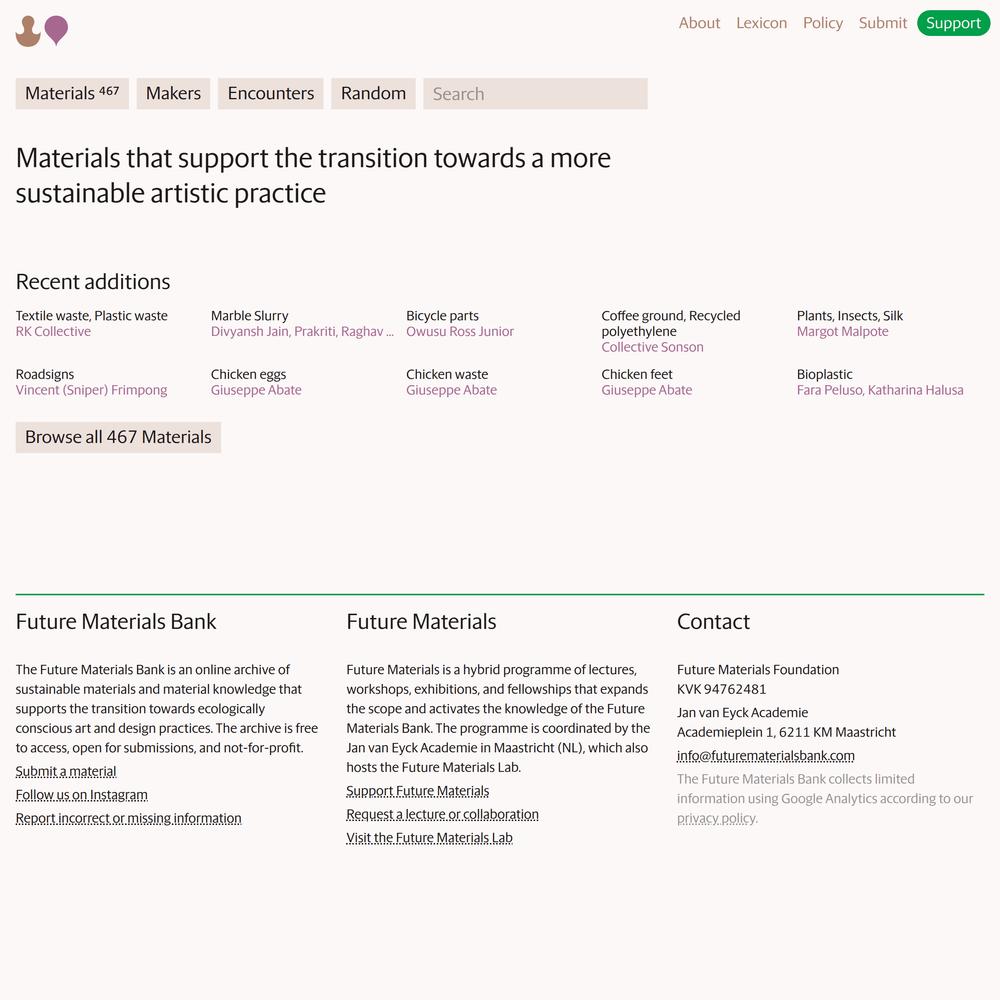Open the Submit menu link

(883, 23)
